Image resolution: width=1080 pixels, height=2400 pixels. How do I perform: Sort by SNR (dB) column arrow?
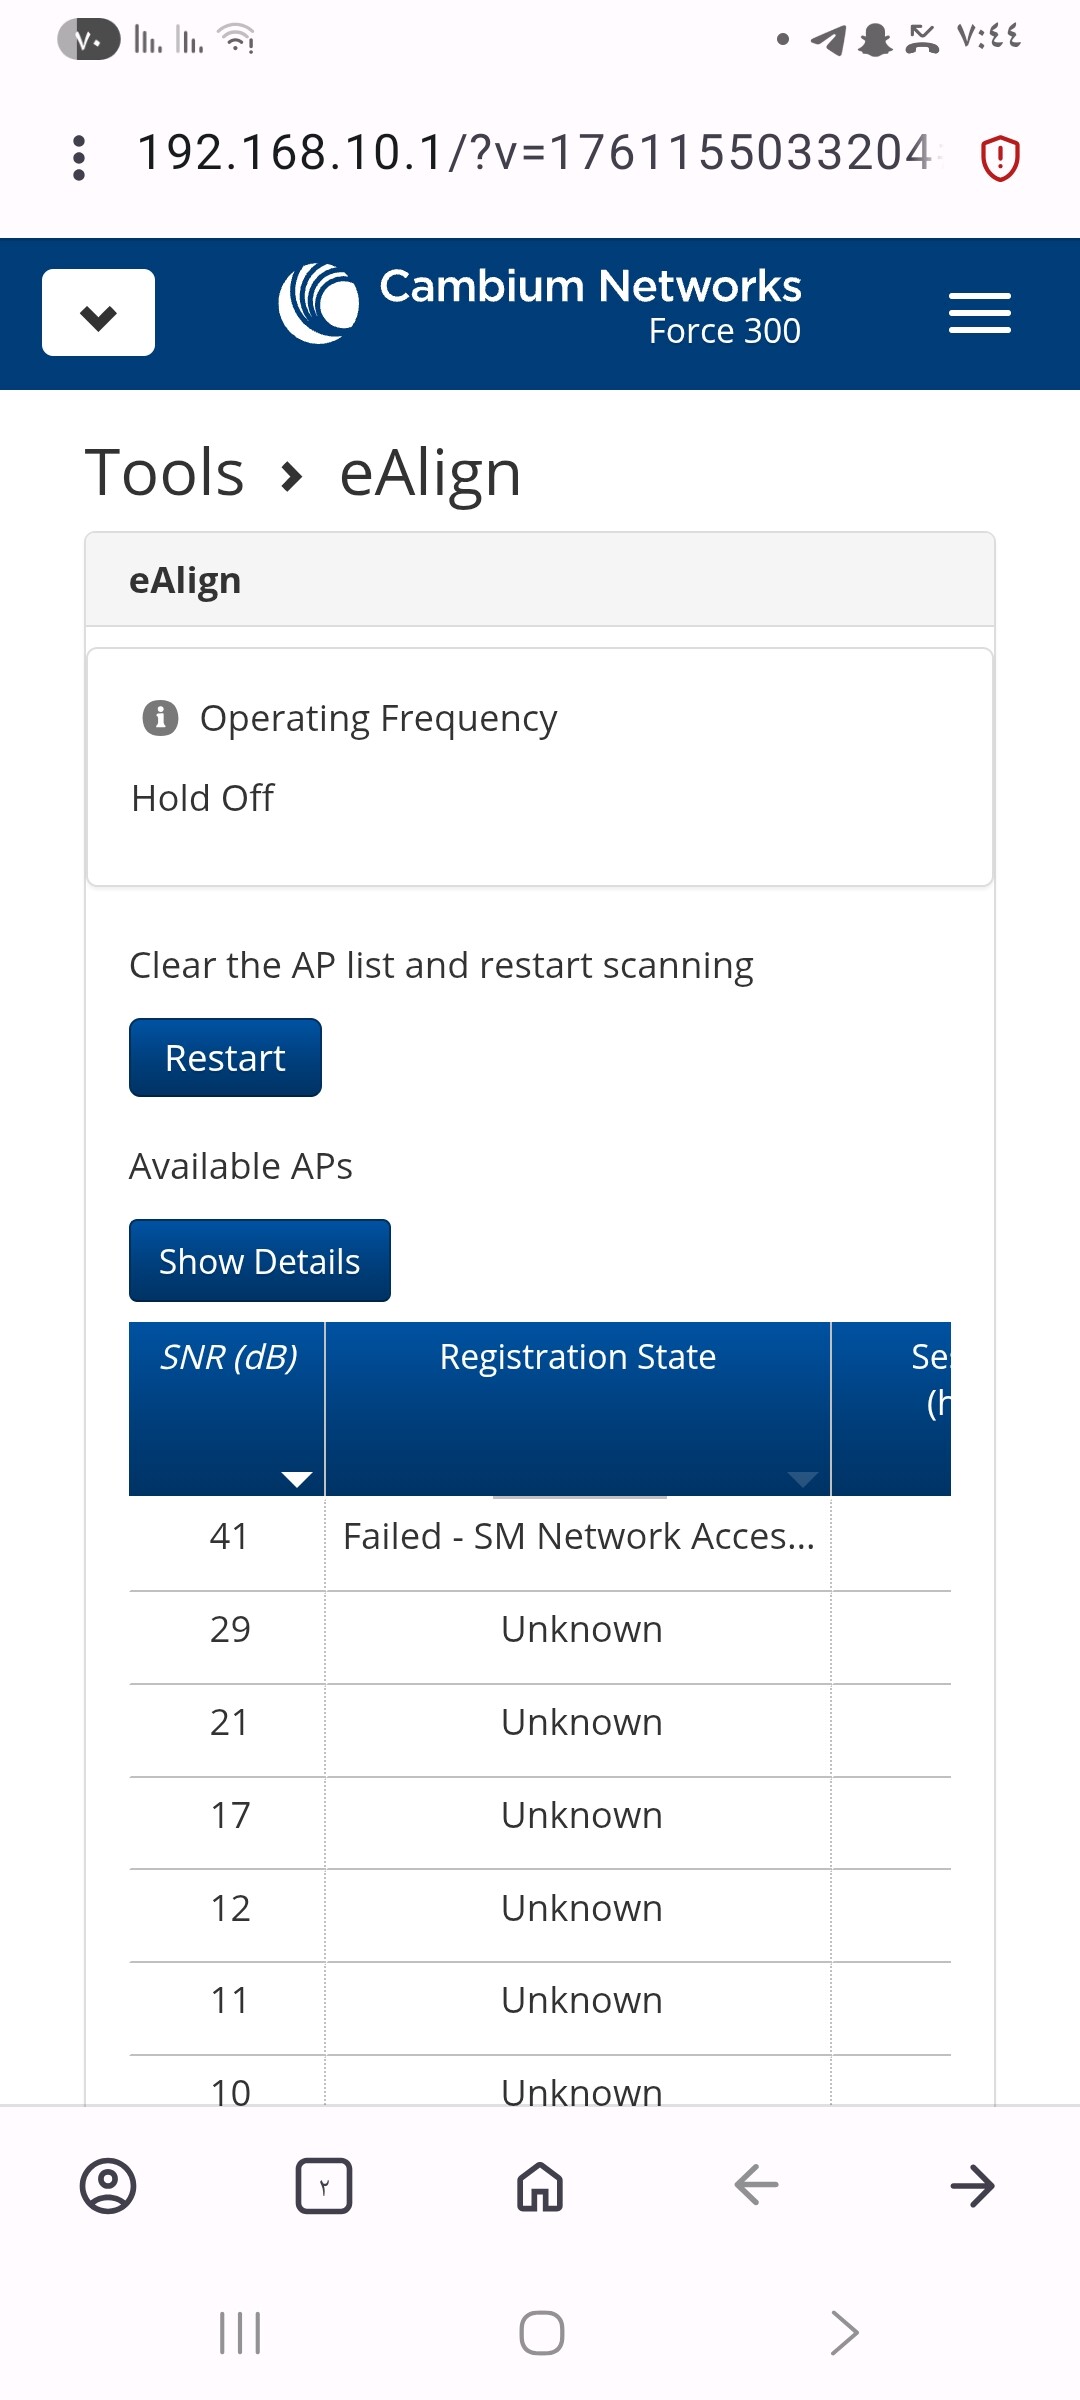[297, 1479]
